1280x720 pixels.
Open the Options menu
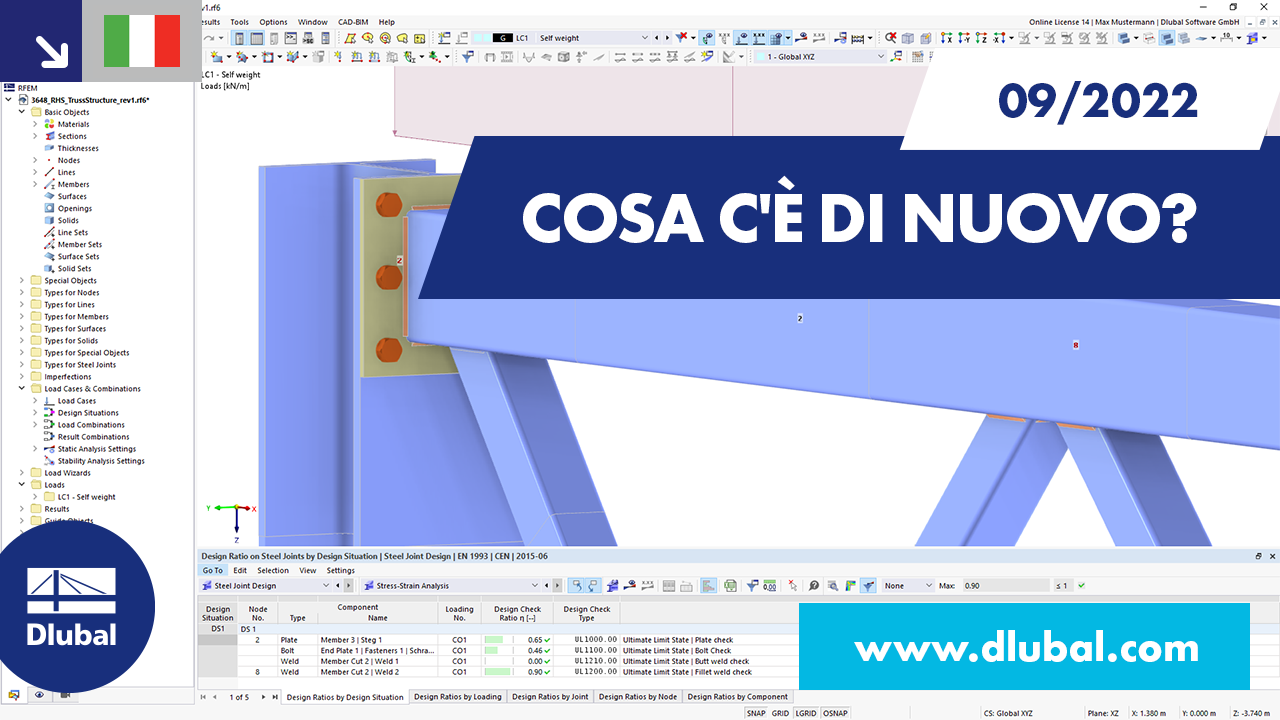[273, 22]
